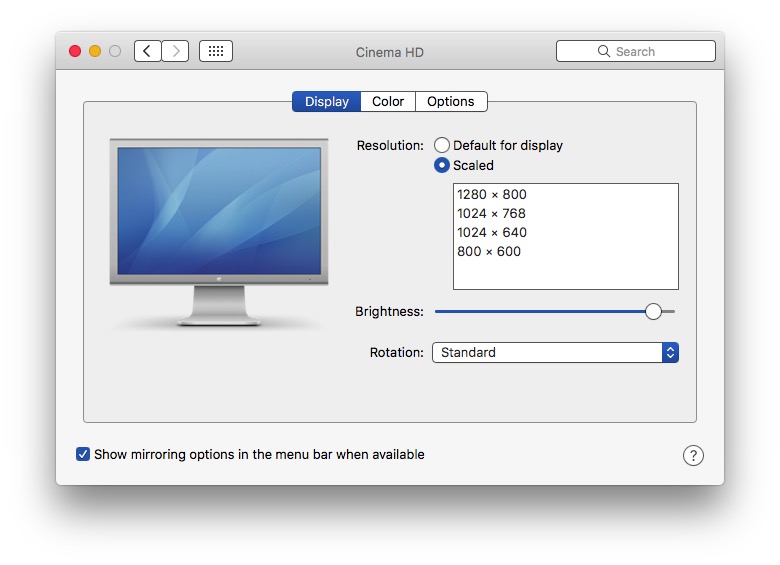780x565 pixels.
Task: Choose 1024 × 640 resolution
Action: 566,232
